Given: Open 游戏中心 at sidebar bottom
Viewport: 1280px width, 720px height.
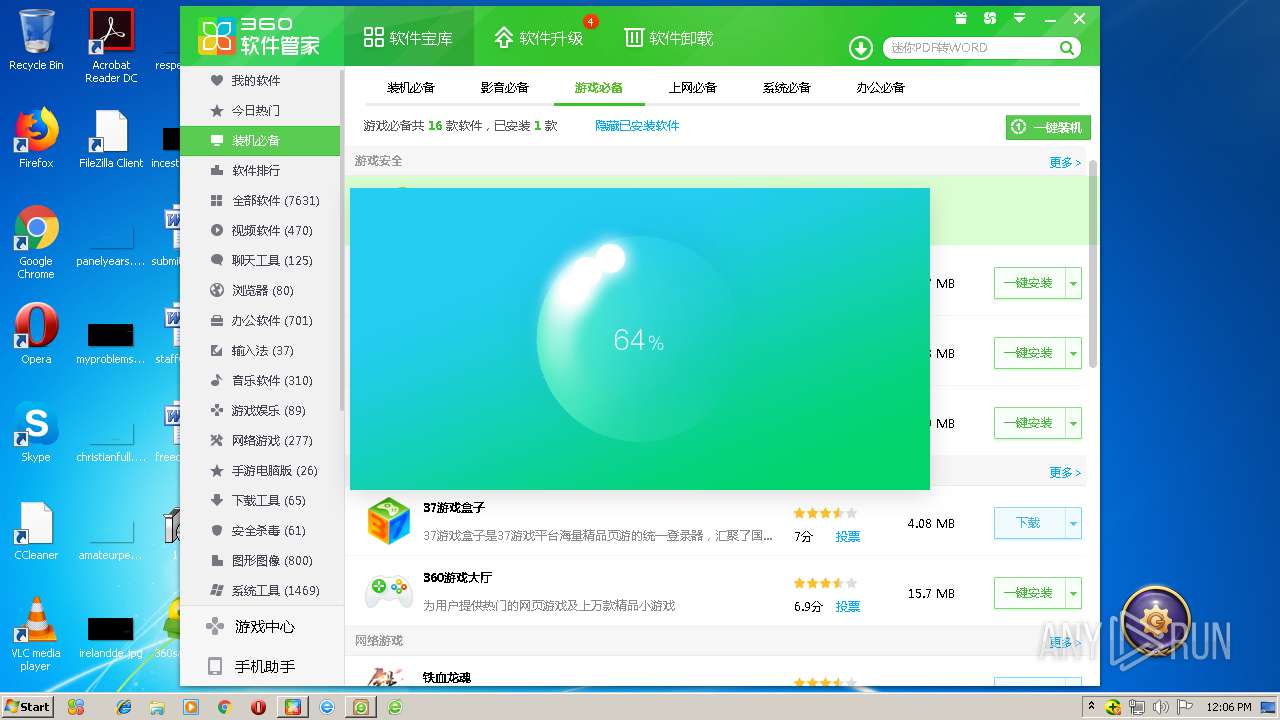Looking at the screenshot, I should tap(260, 627).
